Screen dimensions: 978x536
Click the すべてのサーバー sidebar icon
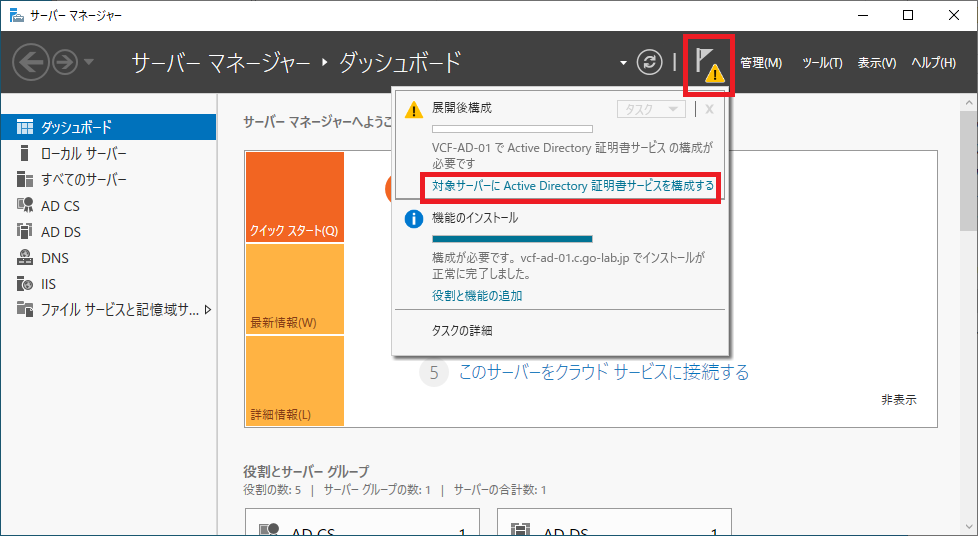click(x=25, y=180)
